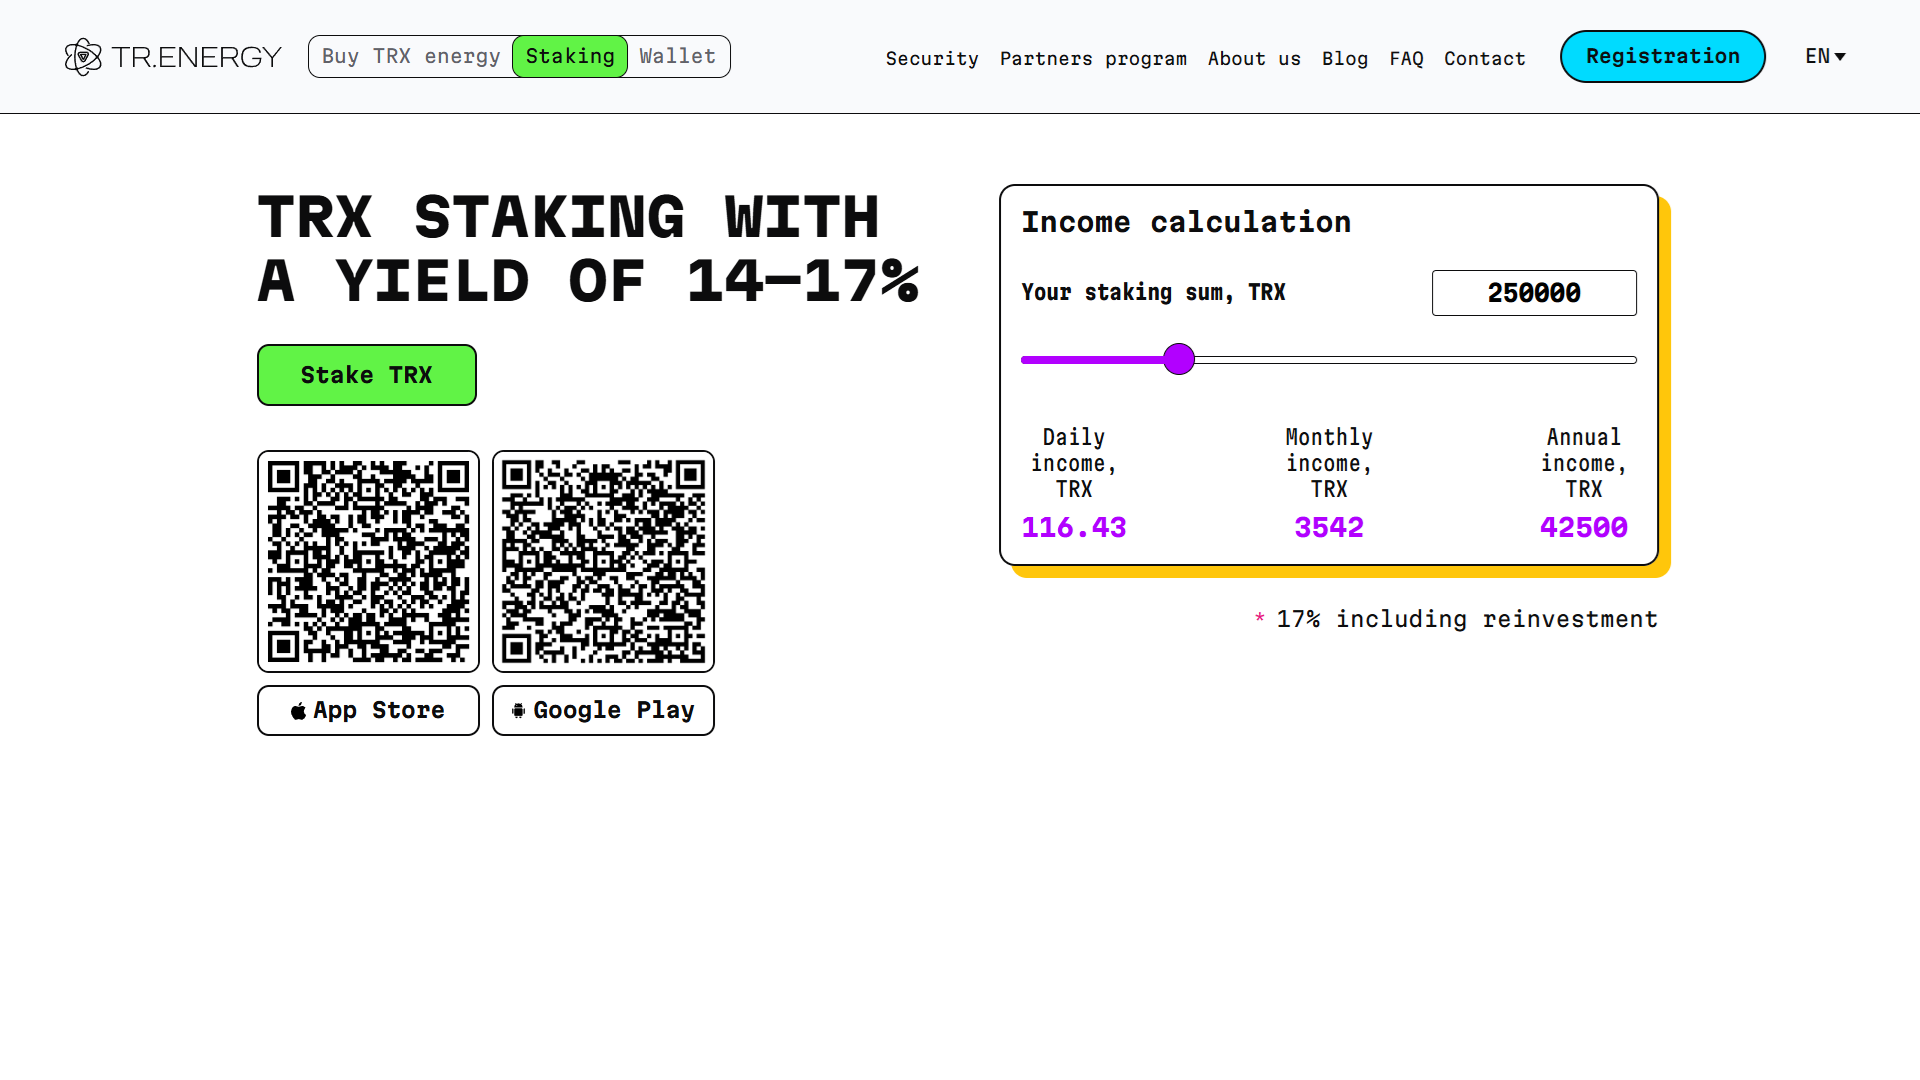Click the TR.ENERGY brand name text

click(197, 57)
